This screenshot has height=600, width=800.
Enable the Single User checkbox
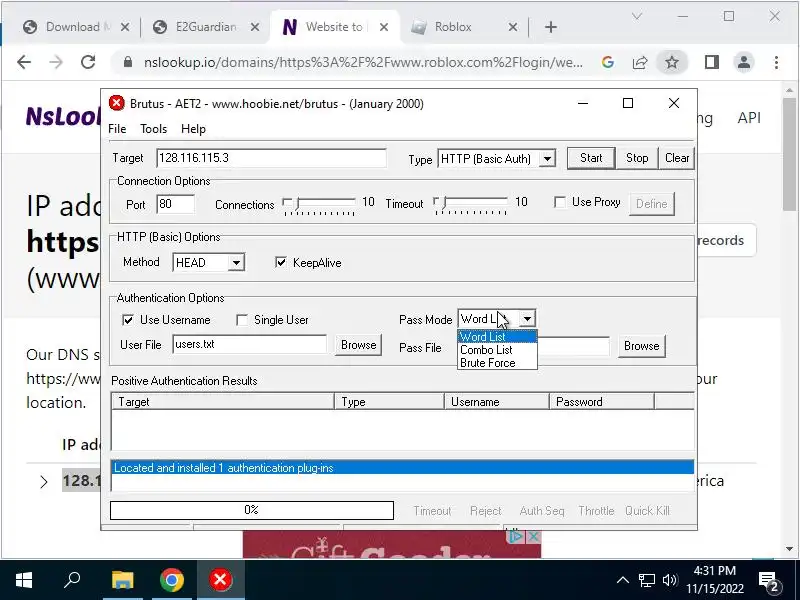[x=242, y=320]
